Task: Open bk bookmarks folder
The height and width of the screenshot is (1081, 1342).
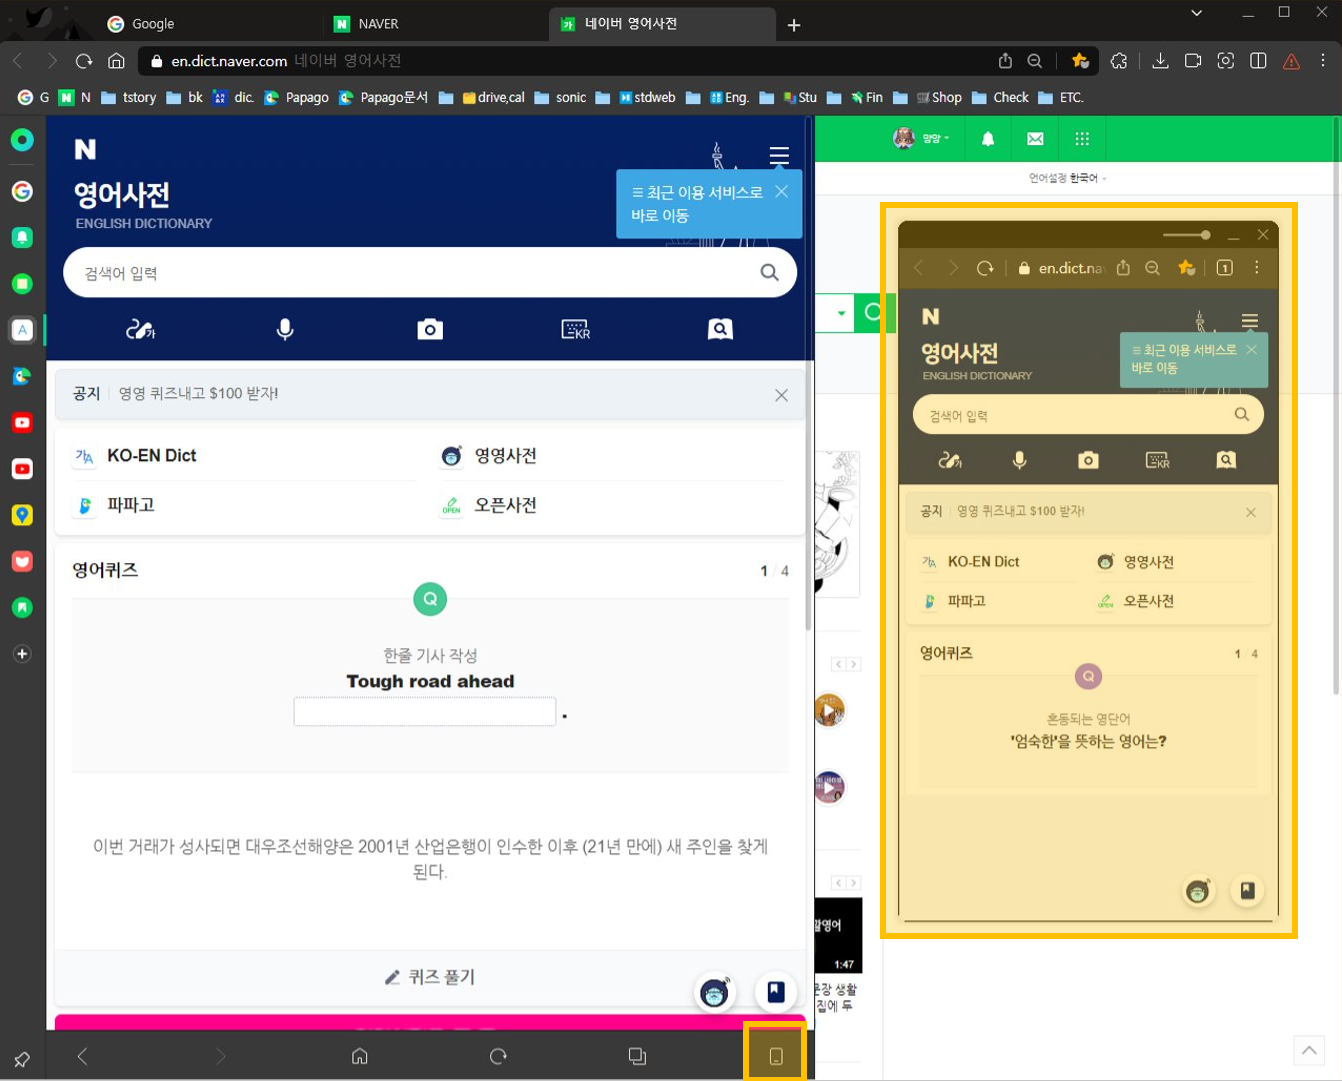Action: click(x=184, y=97)
